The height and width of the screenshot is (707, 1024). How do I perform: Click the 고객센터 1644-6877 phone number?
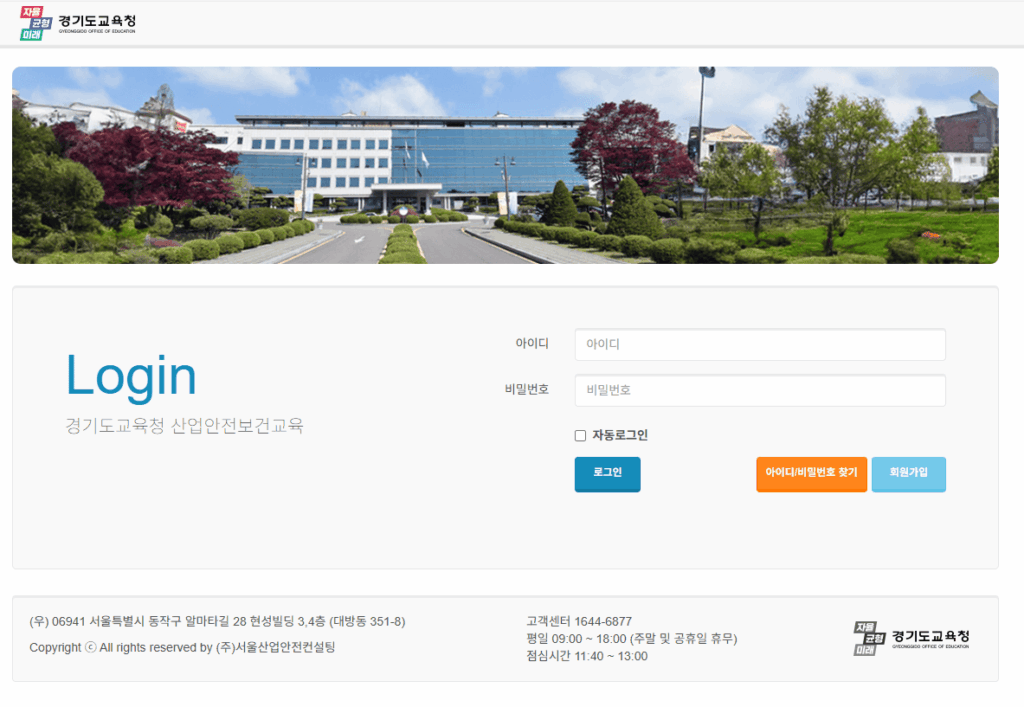(579, 621)
